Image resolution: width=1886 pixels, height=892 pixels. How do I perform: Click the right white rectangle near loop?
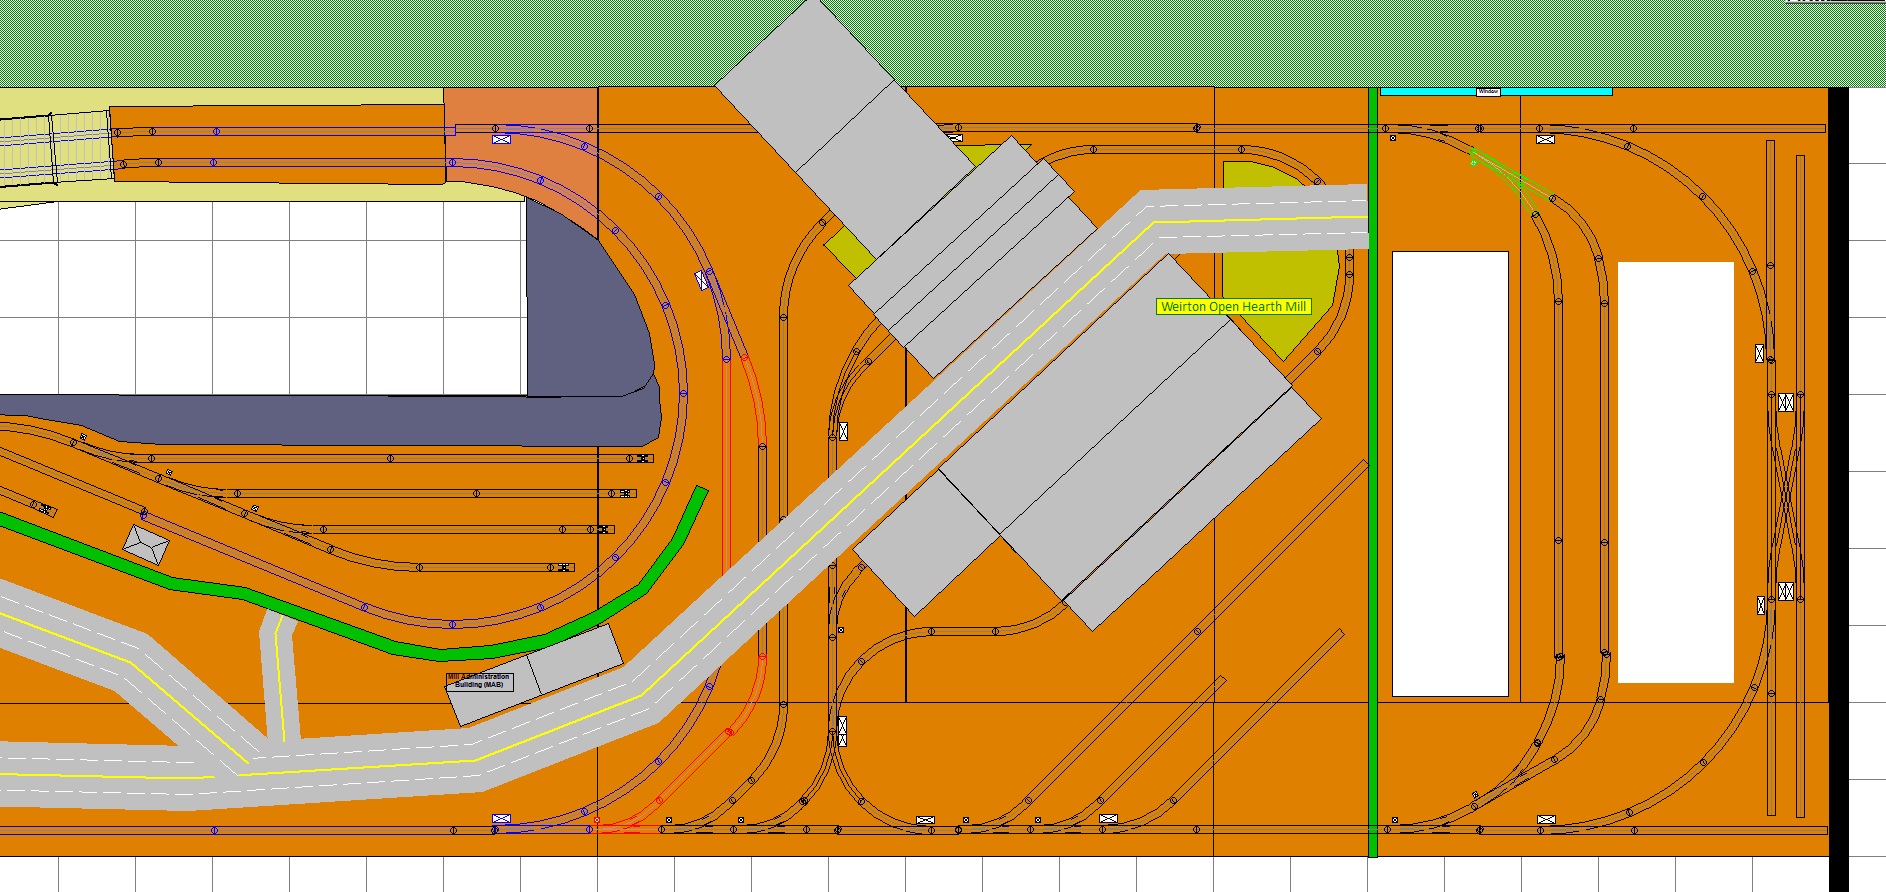coord(1675,472)
